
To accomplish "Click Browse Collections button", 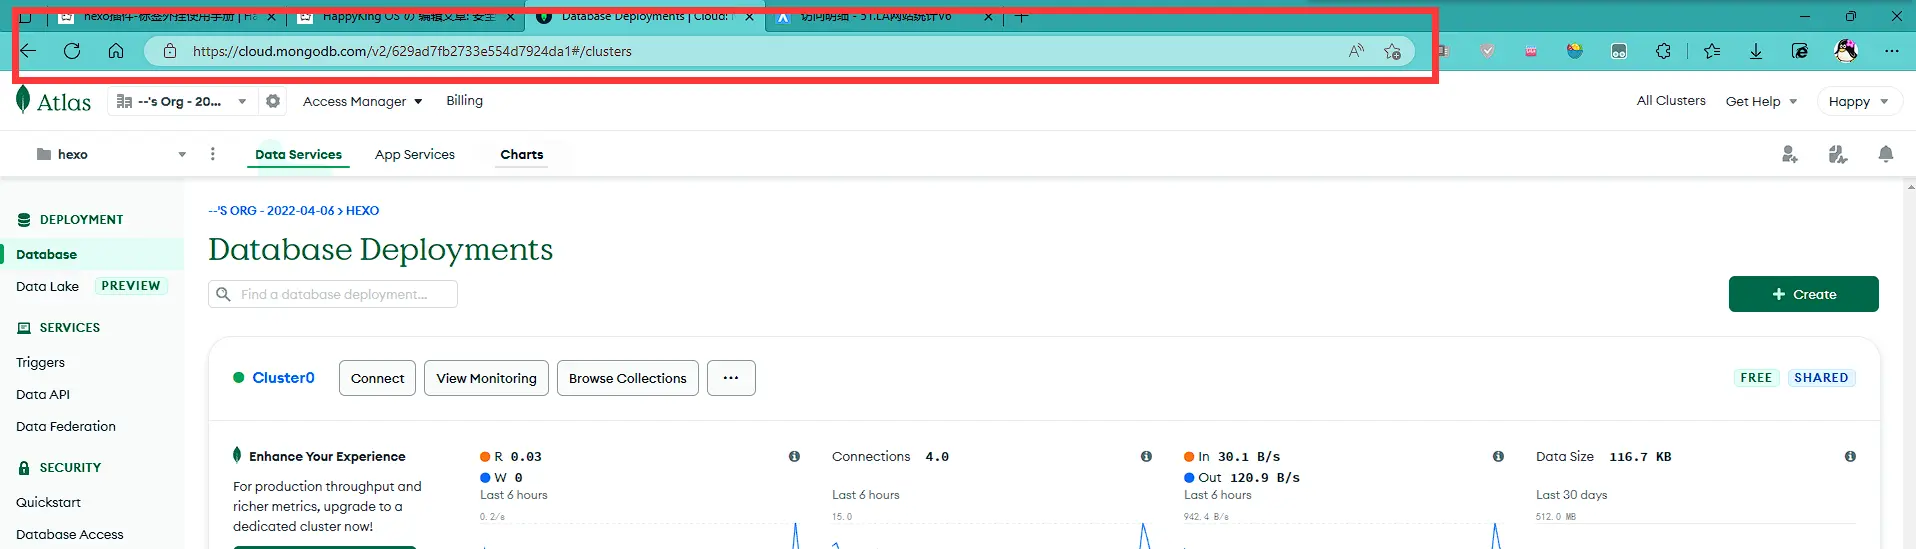I will tap(628, 378).
